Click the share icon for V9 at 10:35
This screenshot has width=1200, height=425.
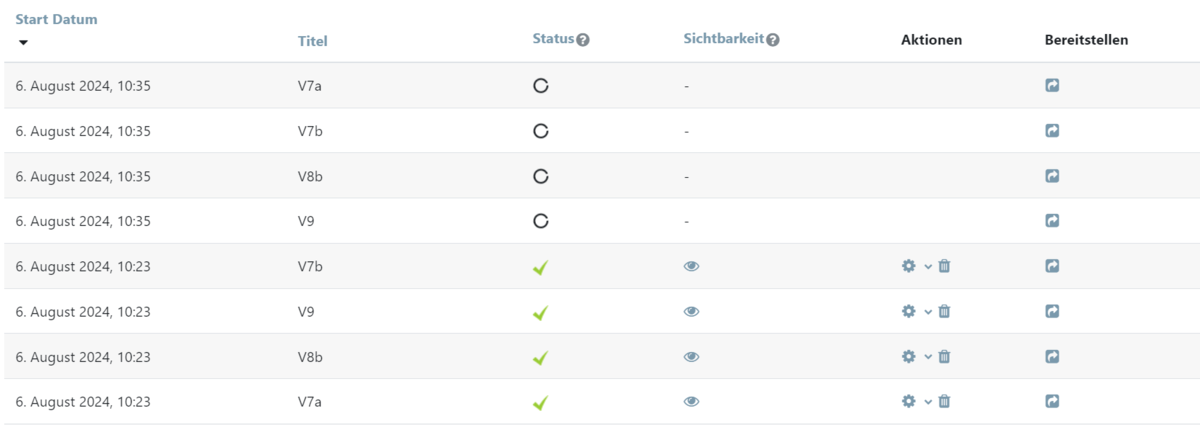1052,221
